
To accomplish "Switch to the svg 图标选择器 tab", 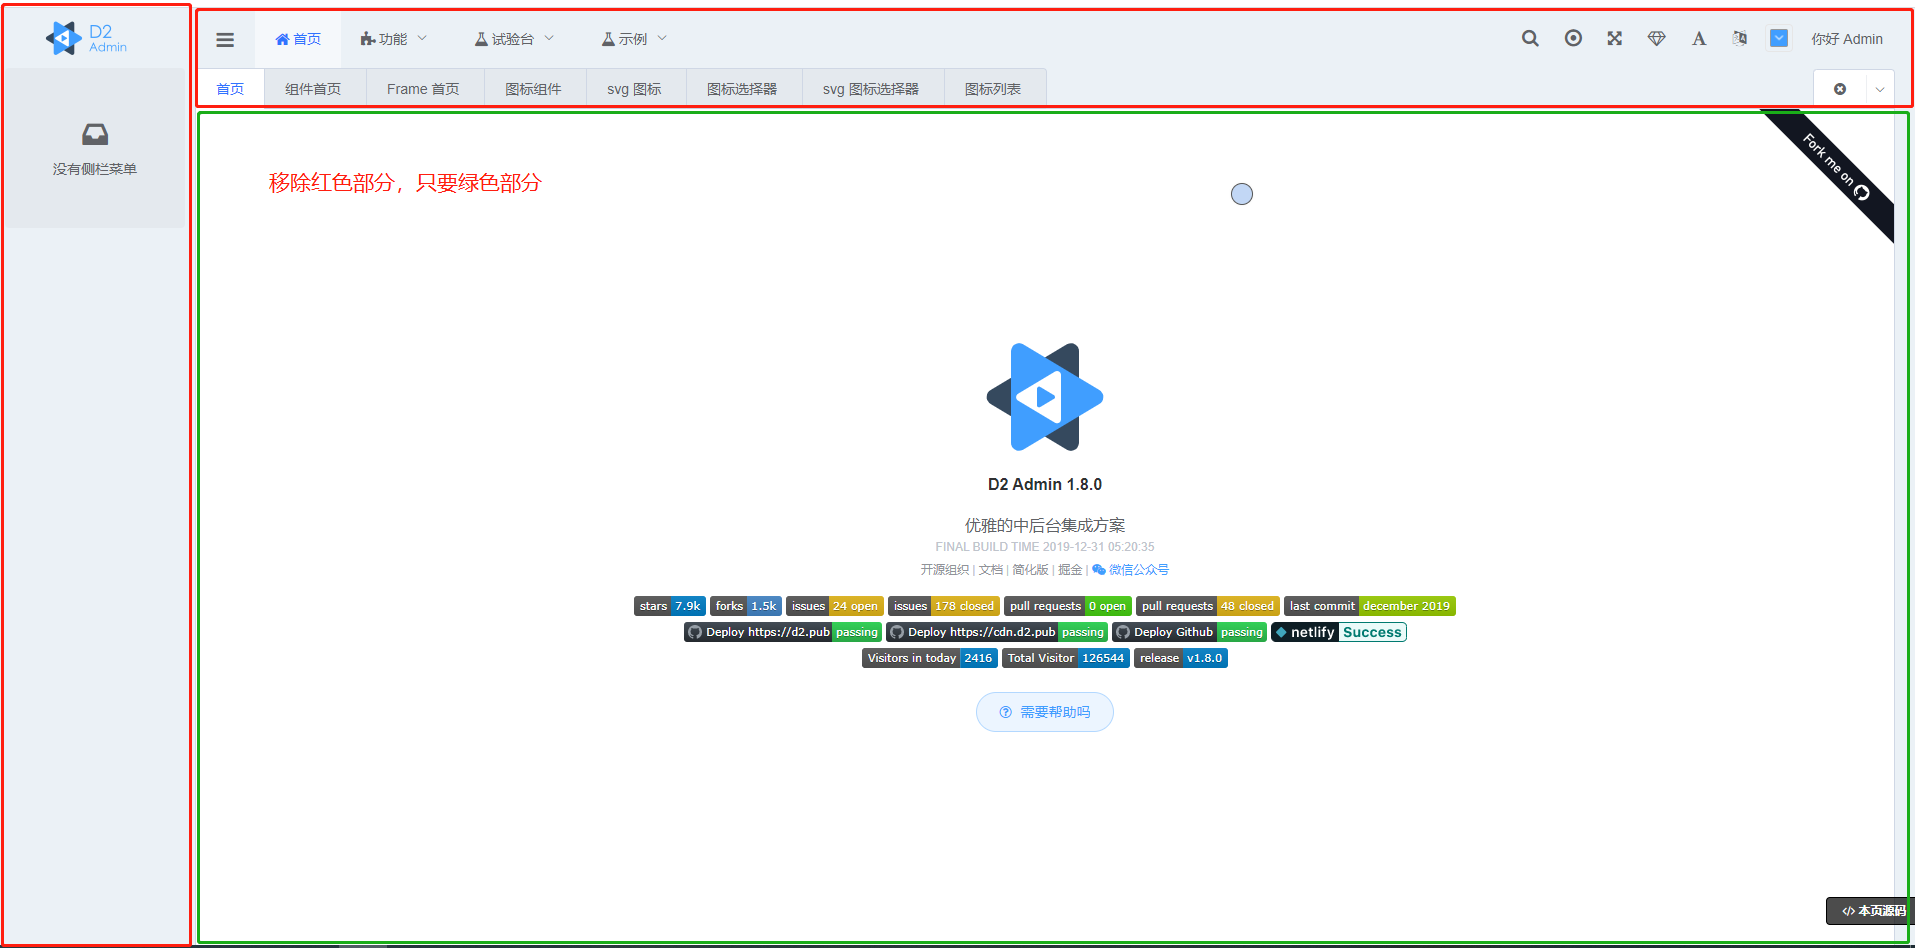I will pos(871,89).
